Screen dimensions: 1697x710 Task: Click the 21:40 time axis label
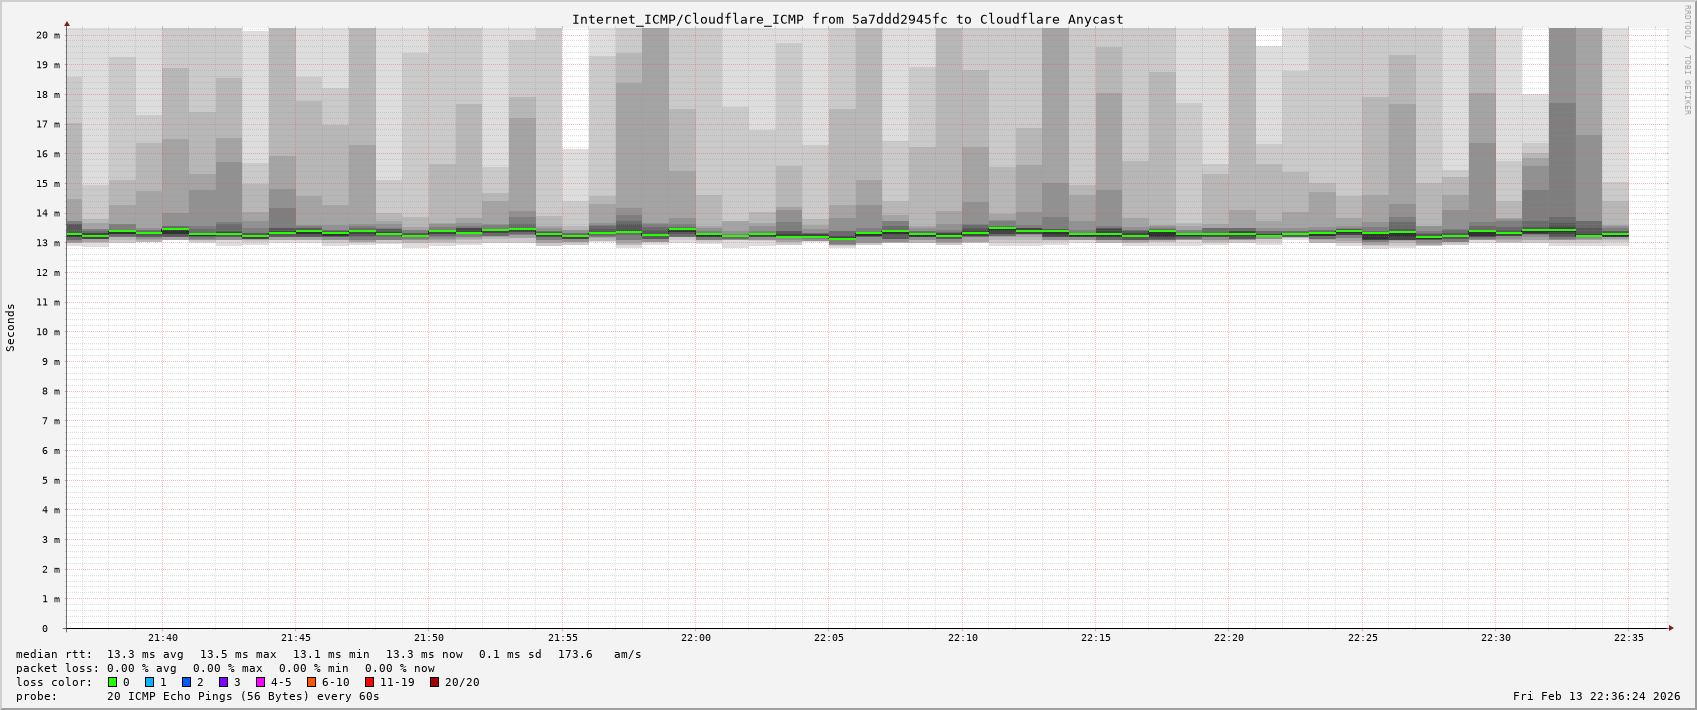[163, 638]
